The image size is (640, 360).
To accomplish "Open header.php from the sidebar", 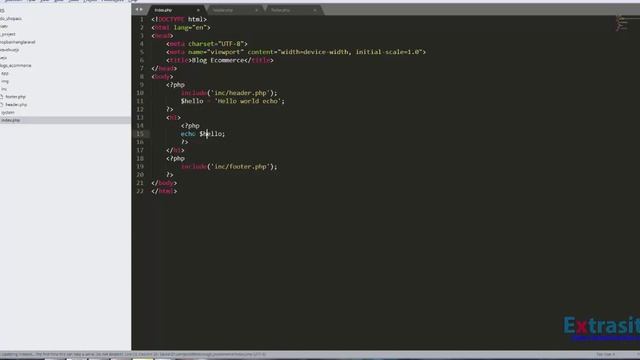I will click(x=16, y=104).
